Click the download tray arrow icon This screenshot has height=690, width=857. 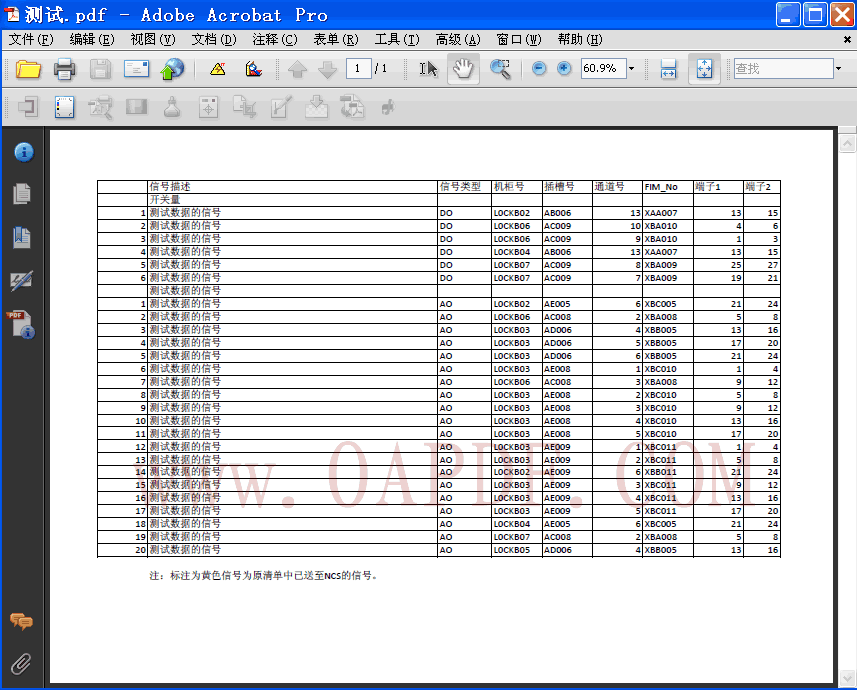(316, 107)
